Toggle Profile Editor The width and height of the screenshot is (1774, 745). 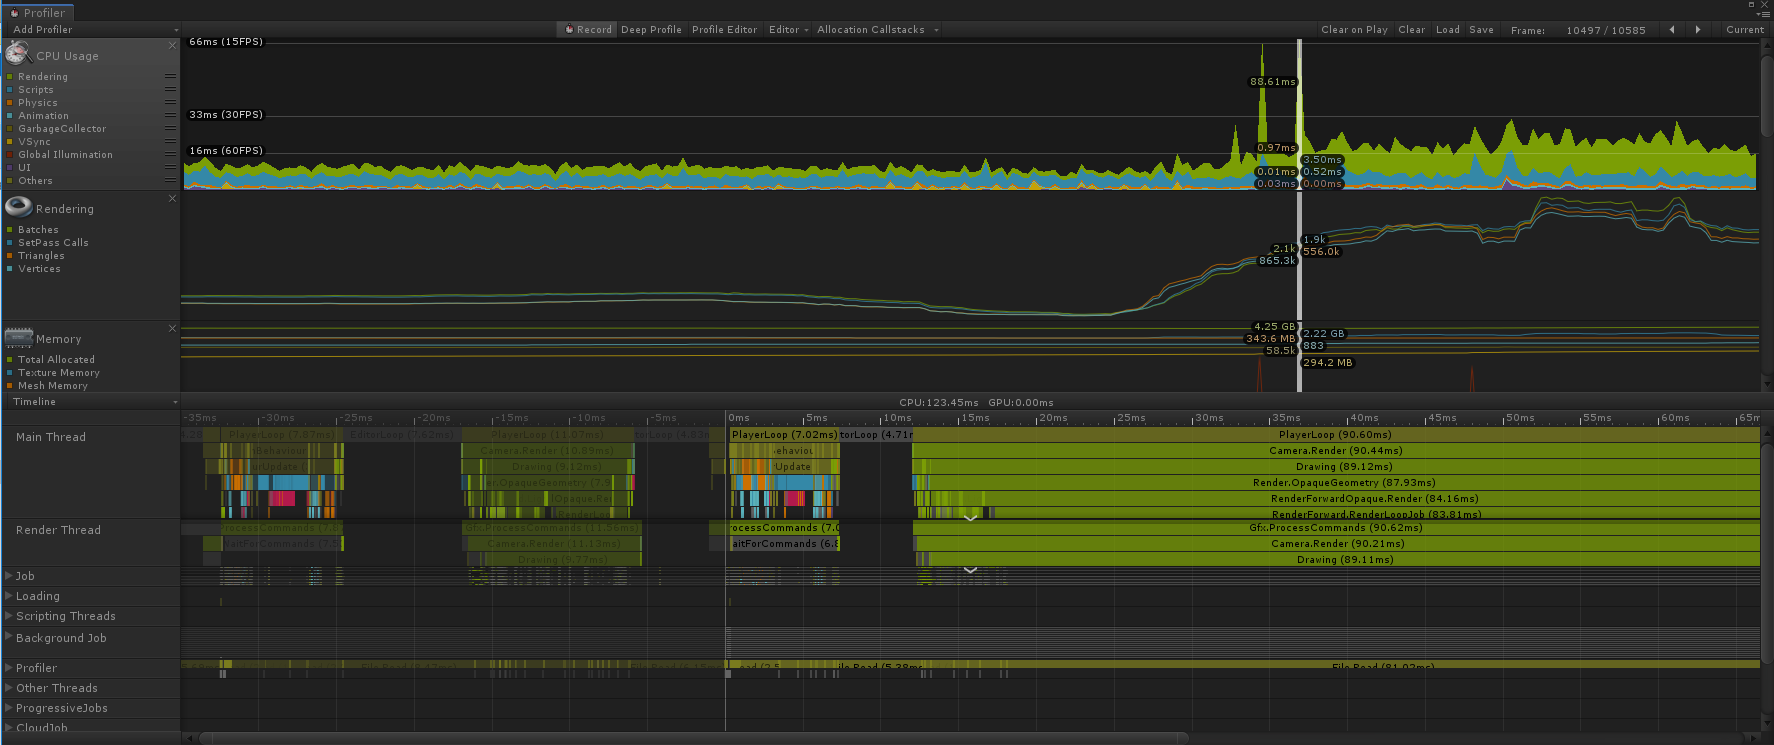(x=724, y=30)
